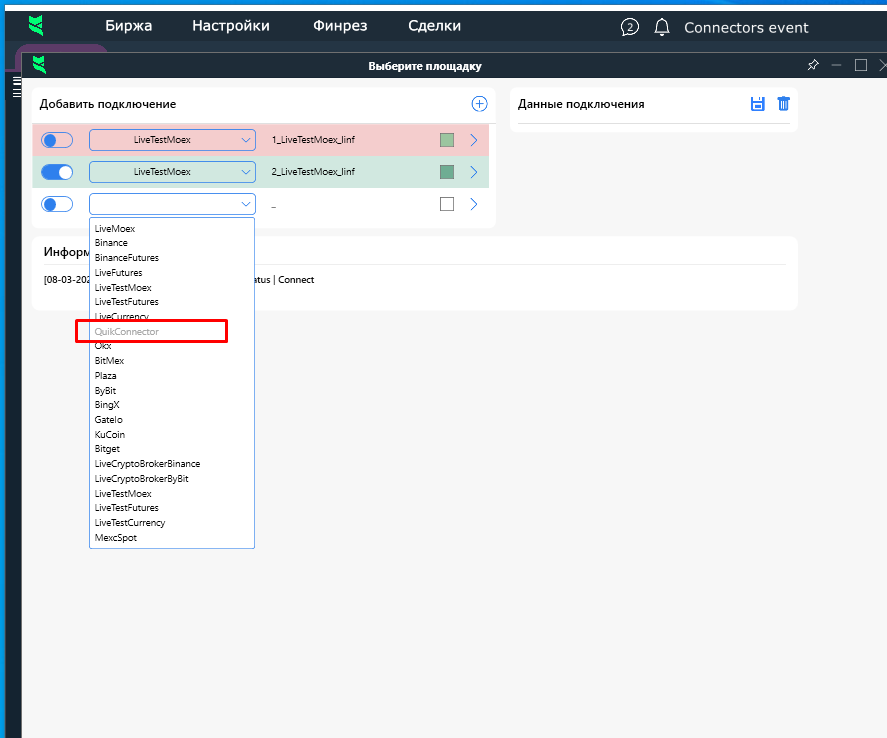The width and height of the screenshot is (887, 738).
Task: Open the Настройки menu
Action: [x=231, y=27]
